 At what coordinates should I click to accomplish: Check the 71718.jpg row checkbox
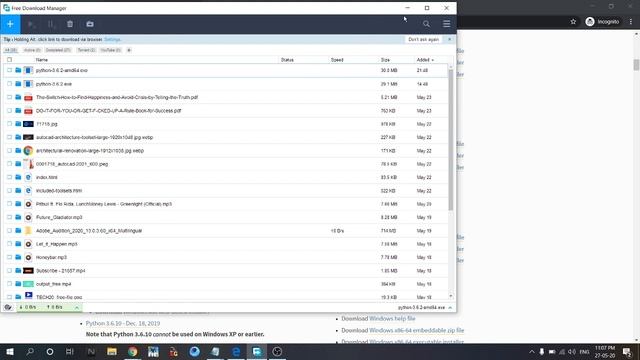9,124
